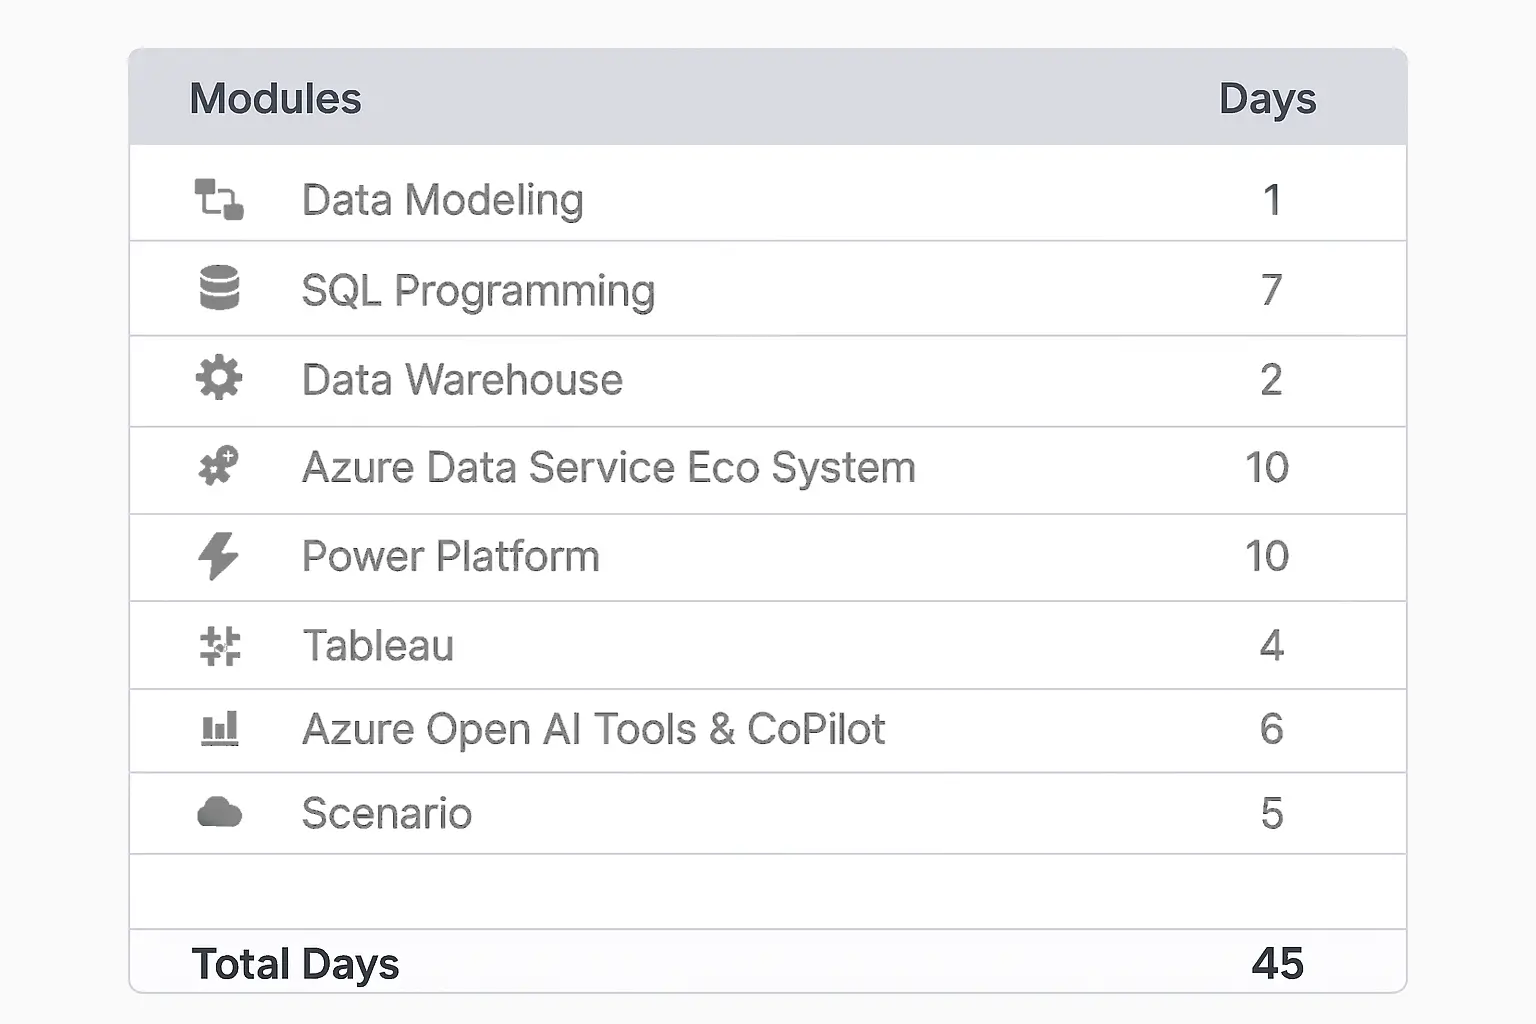Select Azure Data Service Eco System text
Screen dimensions: 1536x1024
[x=608, y=468]
